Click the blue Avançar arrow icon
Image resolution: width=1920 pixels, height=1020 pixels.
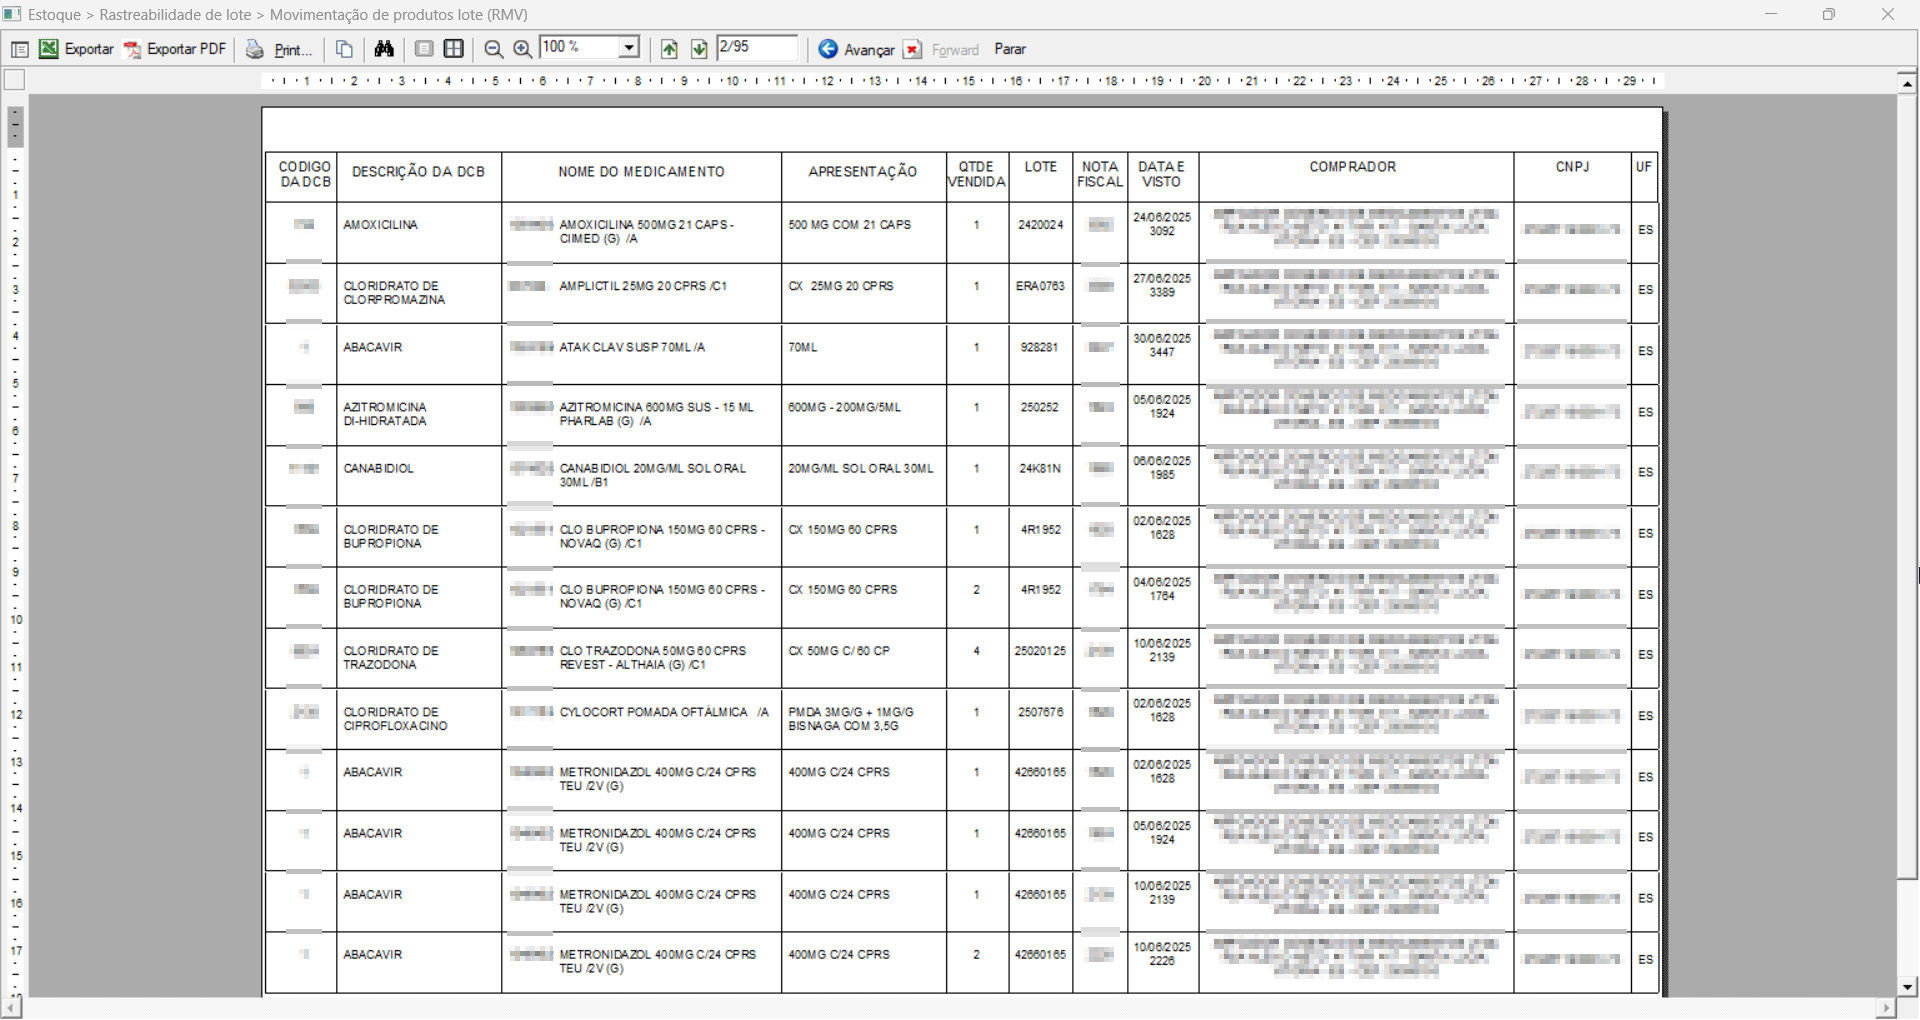[828, 49]
